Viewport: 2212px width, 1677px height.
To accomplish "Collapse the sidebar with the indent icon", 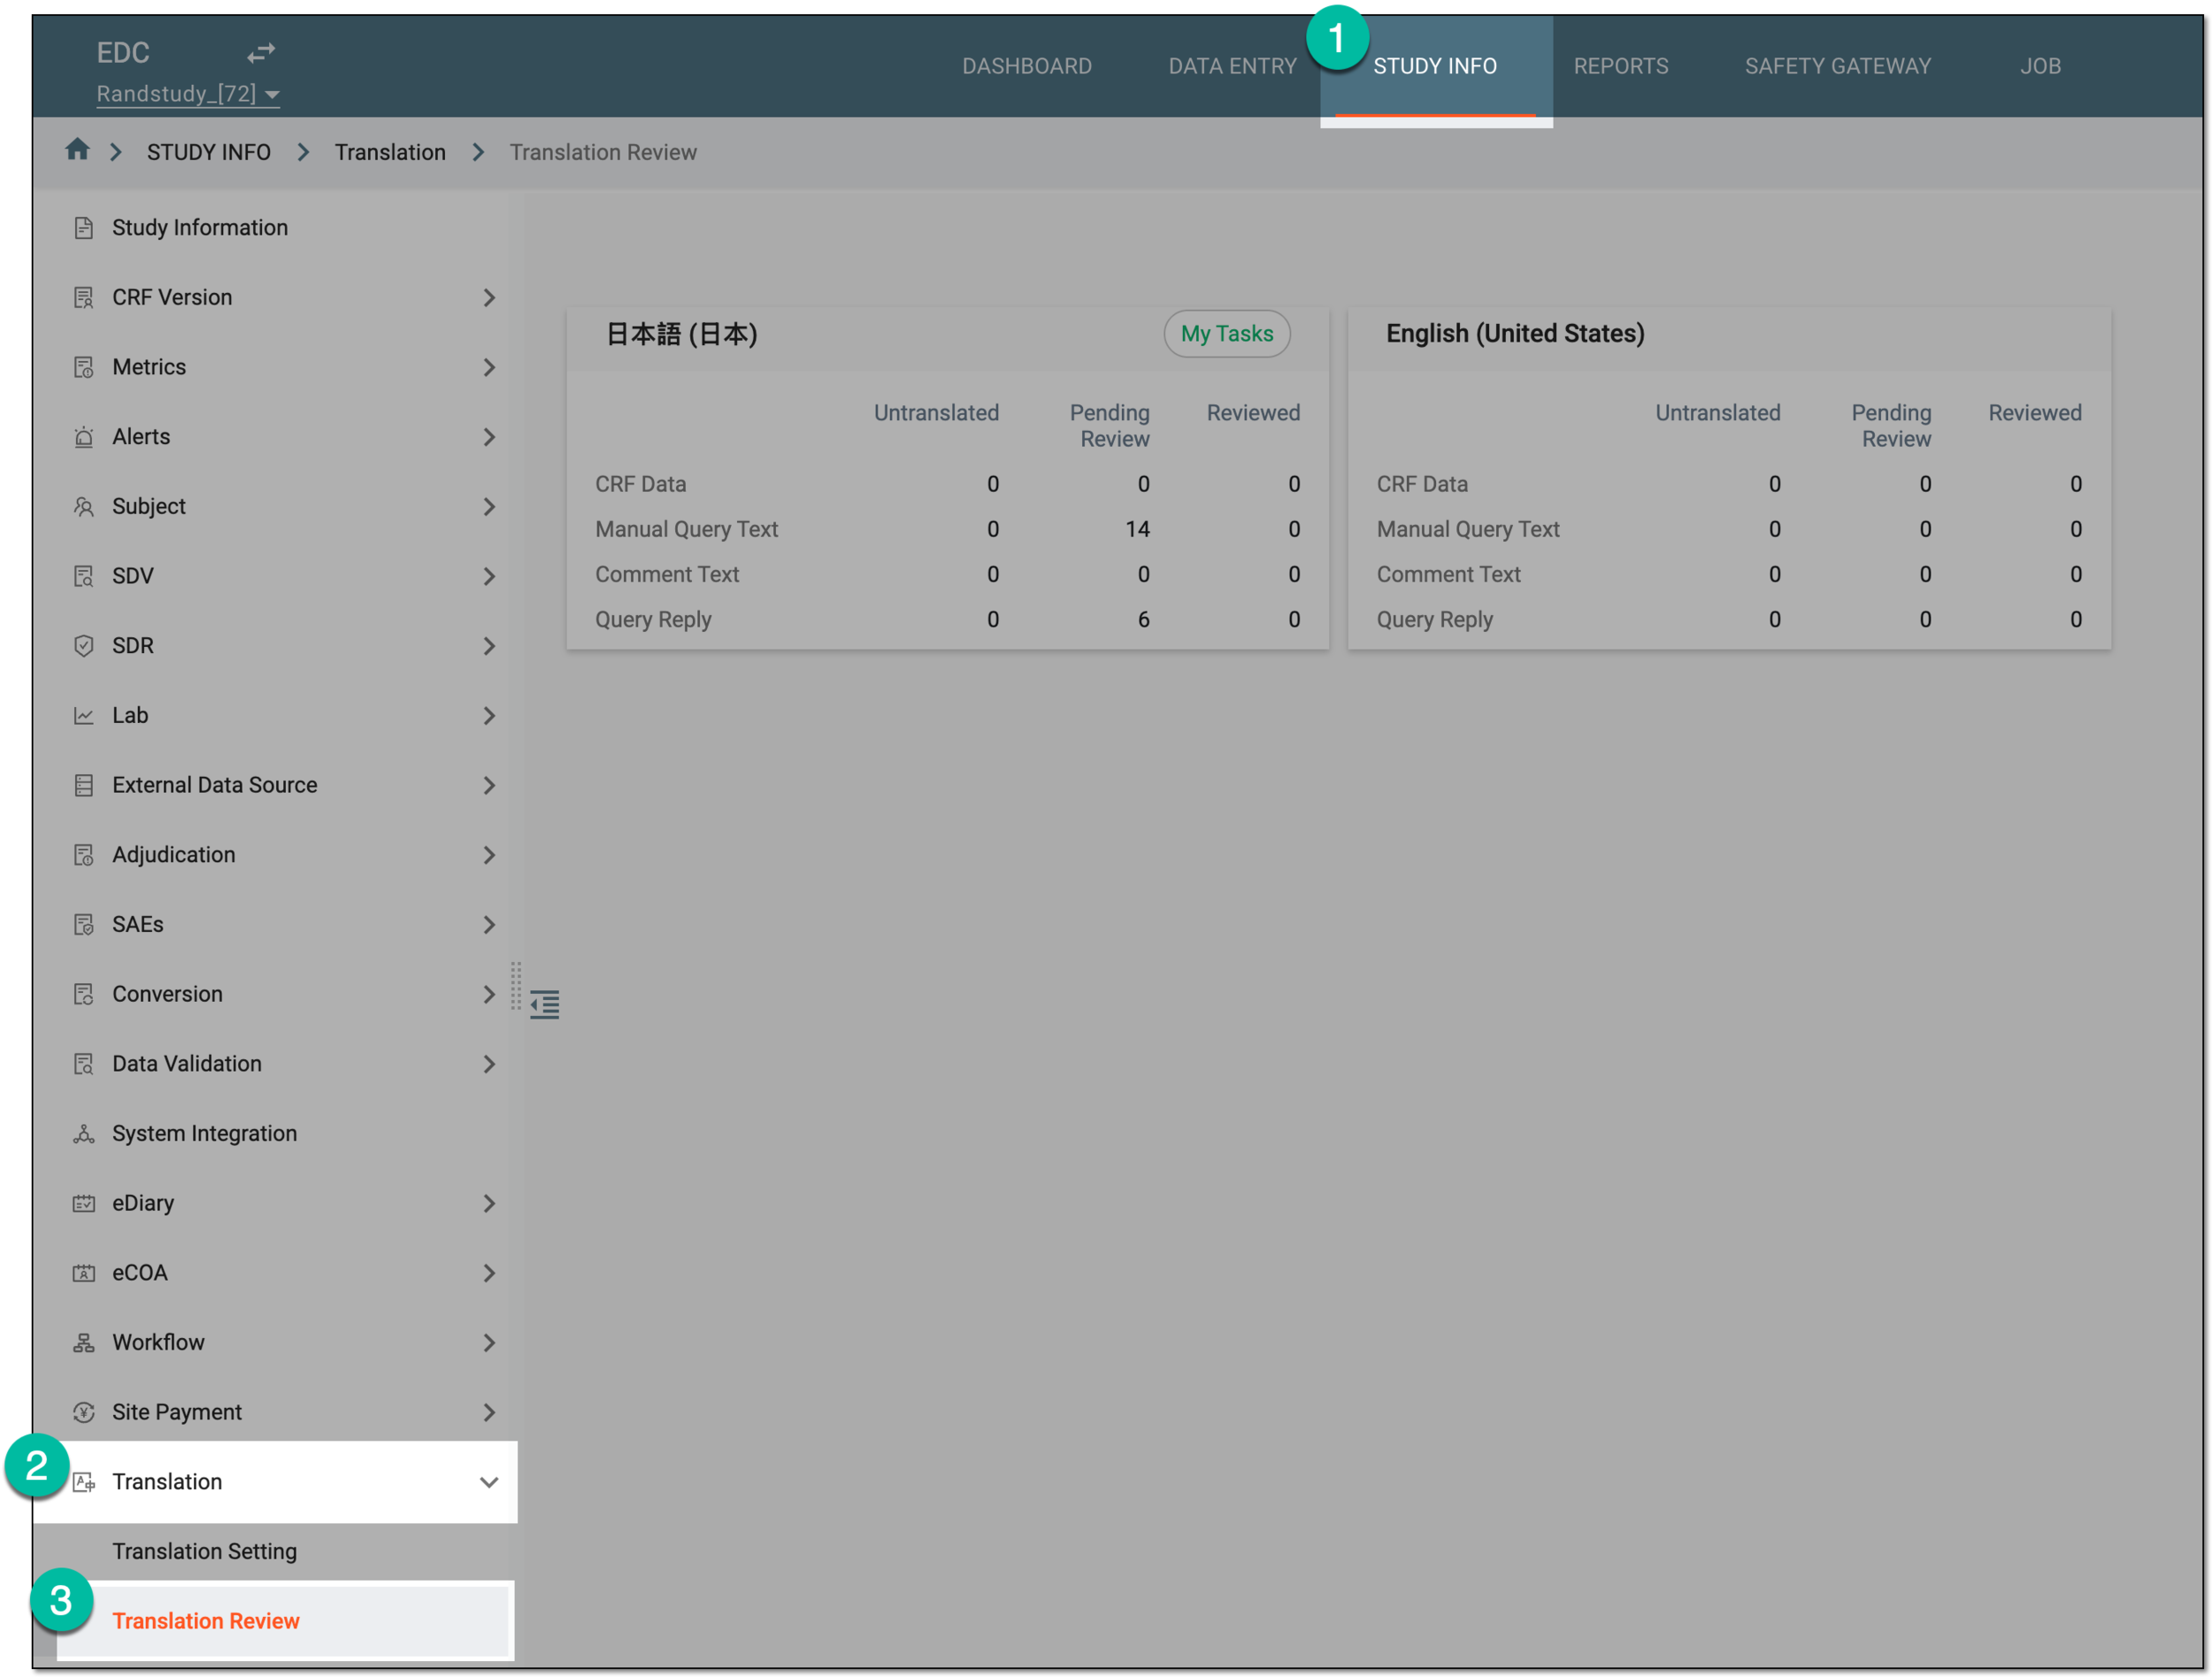I will (545, 1004).
